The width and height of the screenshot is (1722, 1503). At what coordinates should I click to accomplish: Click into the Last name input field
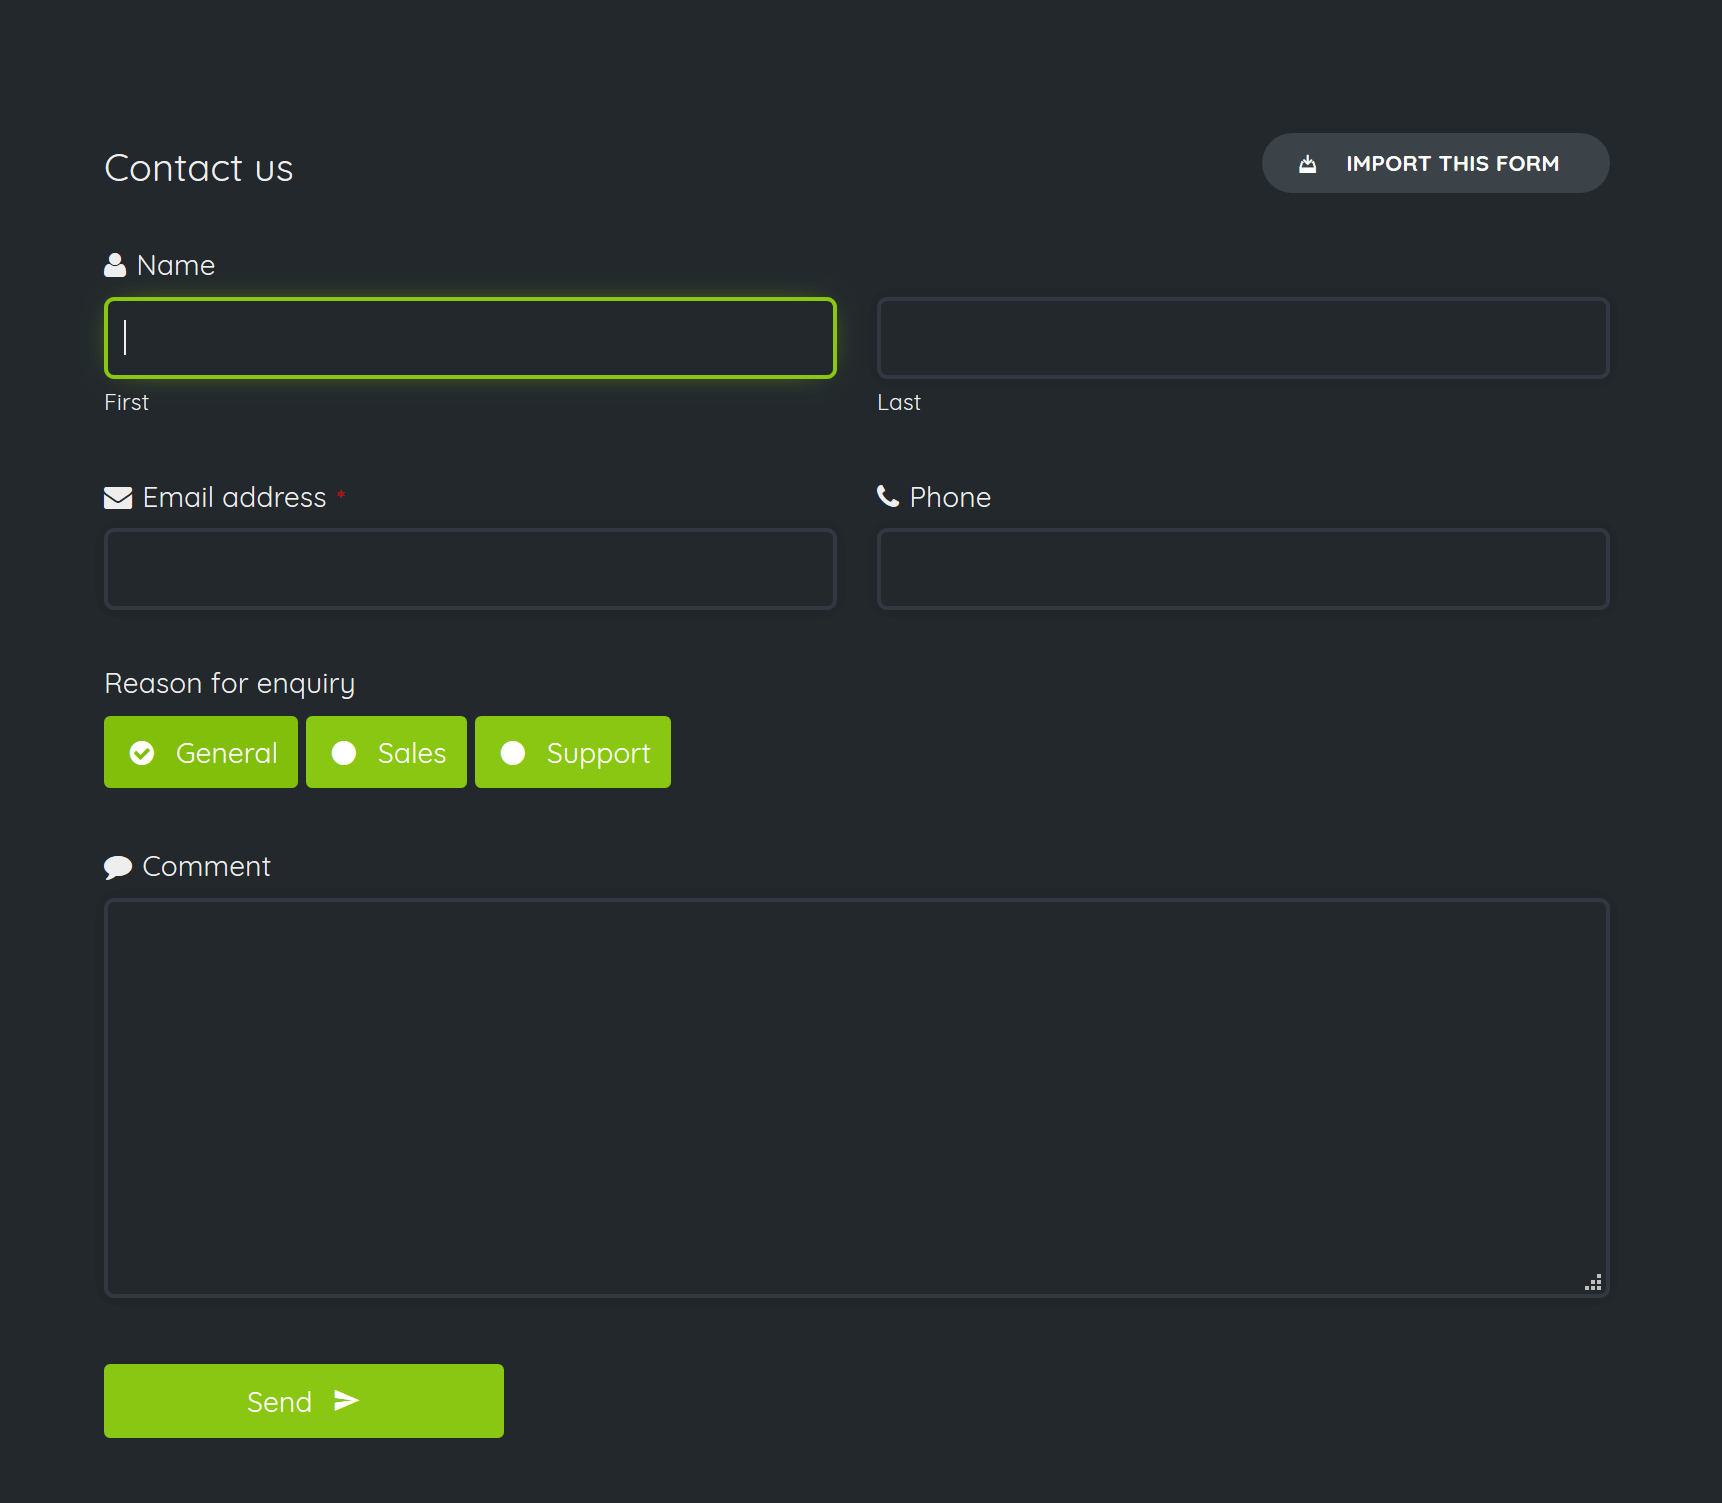(x=1243, y=338)
